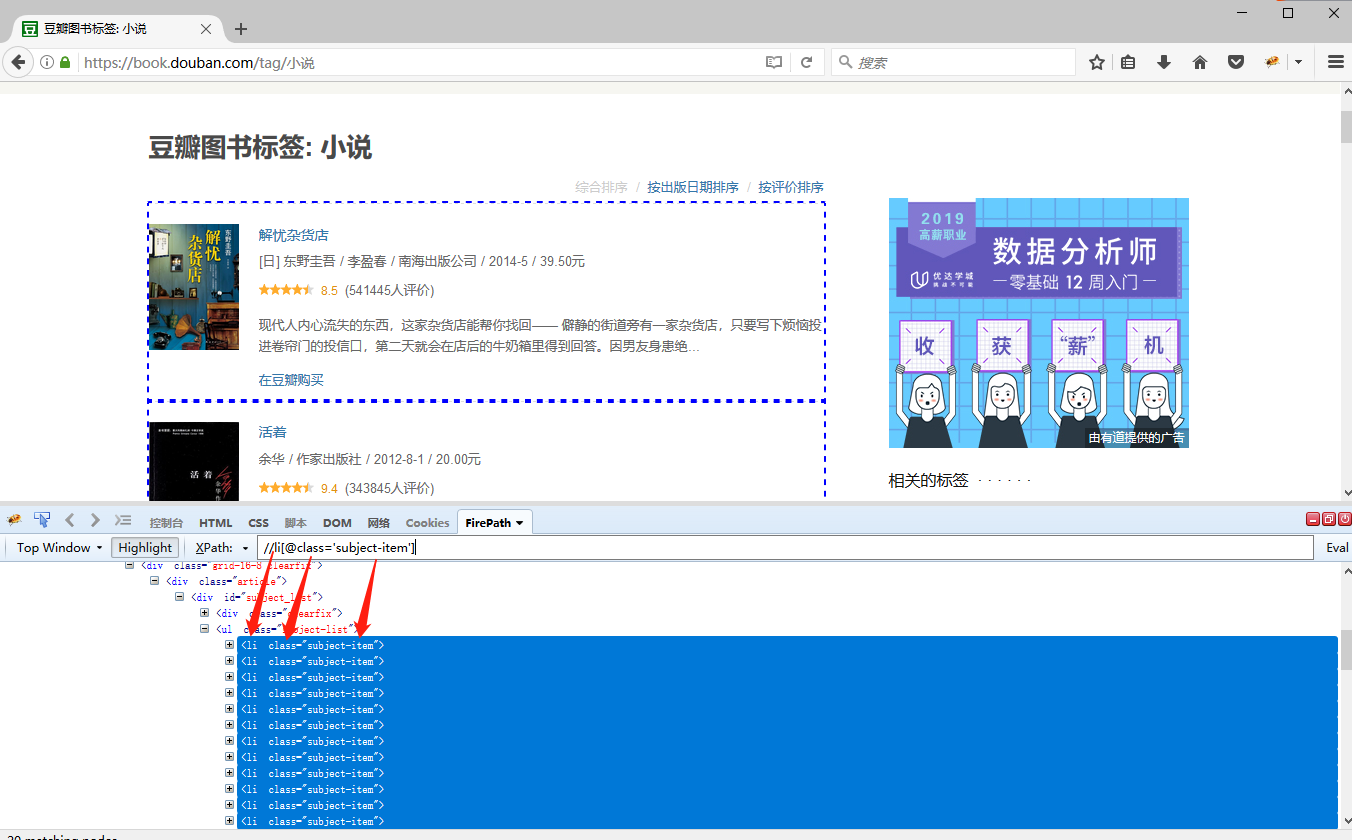Collapse the ul subject-list node

pyautogui.click(x=205, y=629)
